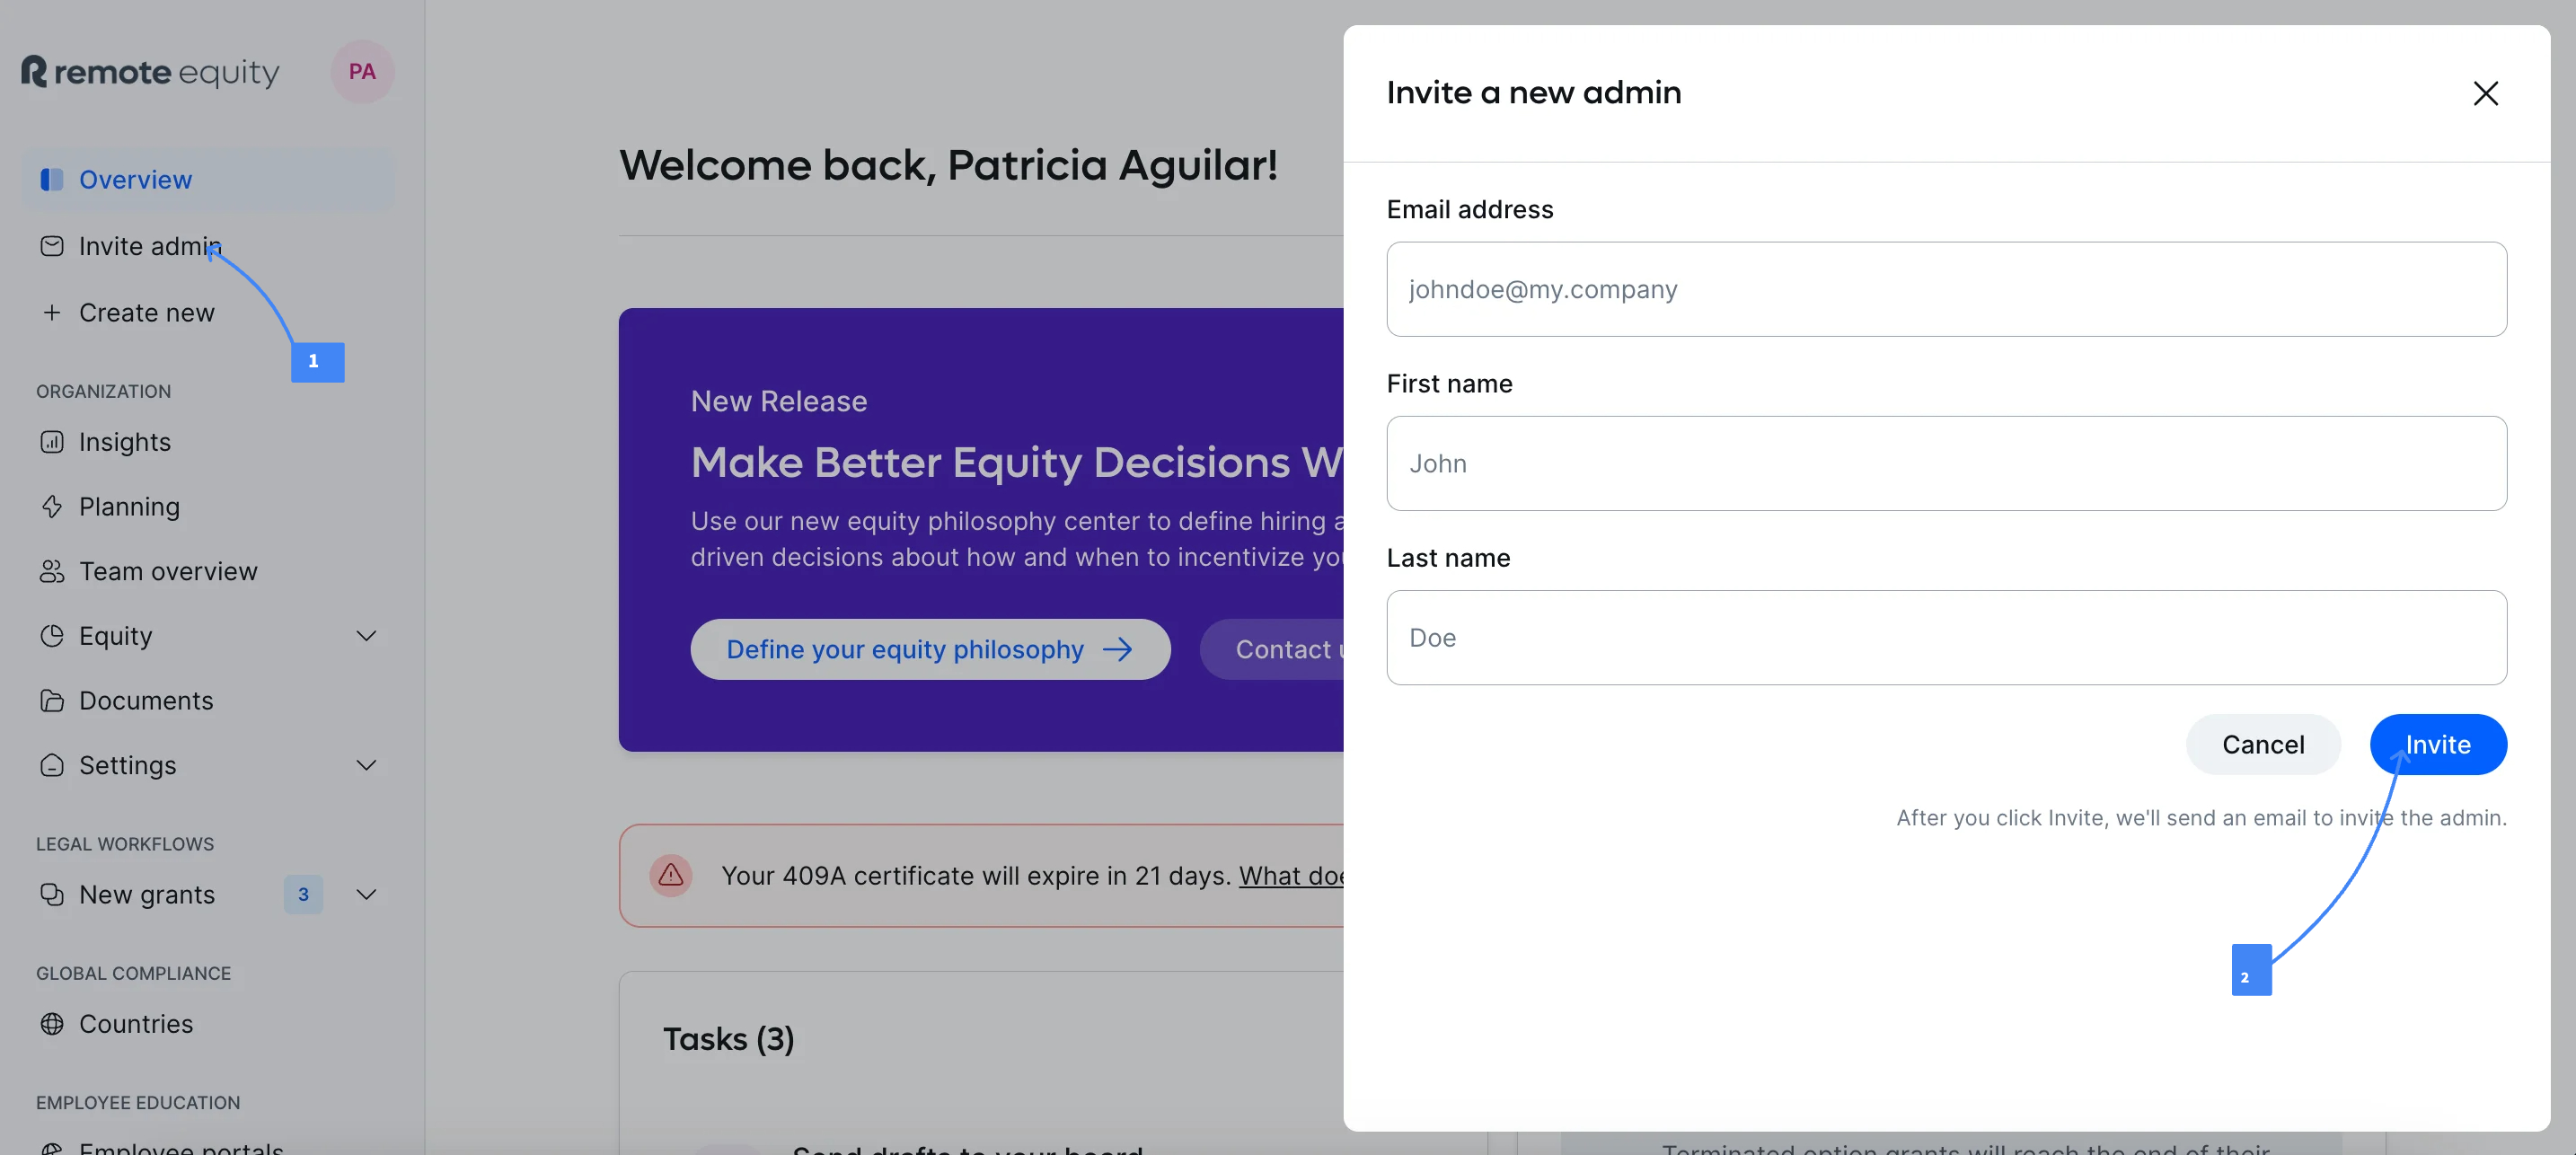Click the Planning lightning icon

[52, 507]
